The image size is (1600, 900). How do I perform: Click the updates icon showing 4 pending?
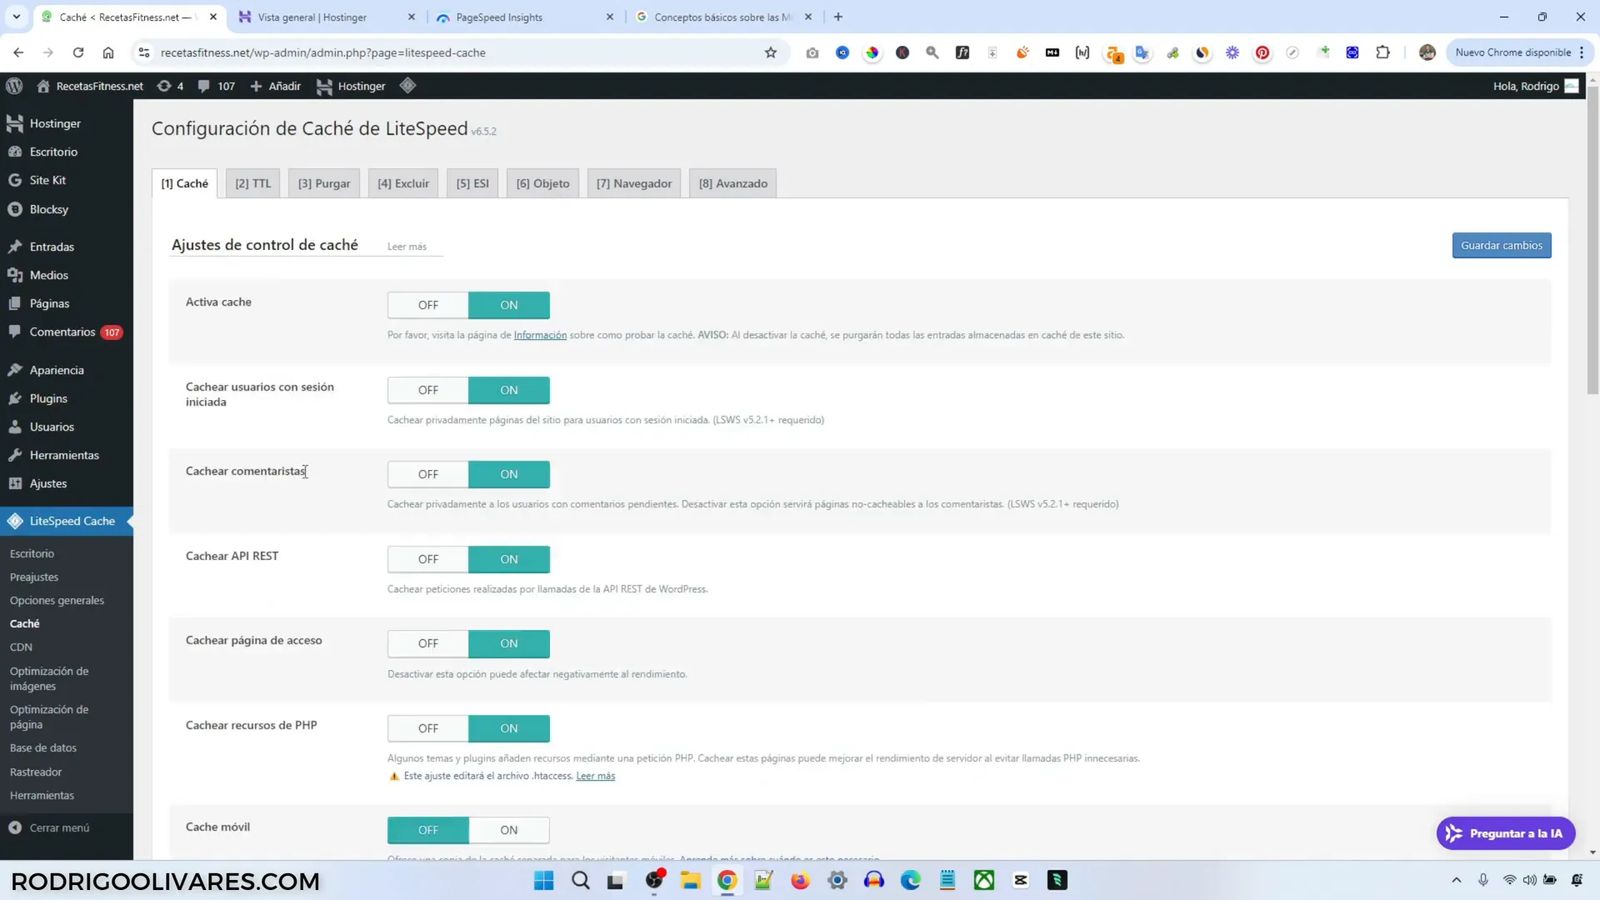(x=170, y=86)
